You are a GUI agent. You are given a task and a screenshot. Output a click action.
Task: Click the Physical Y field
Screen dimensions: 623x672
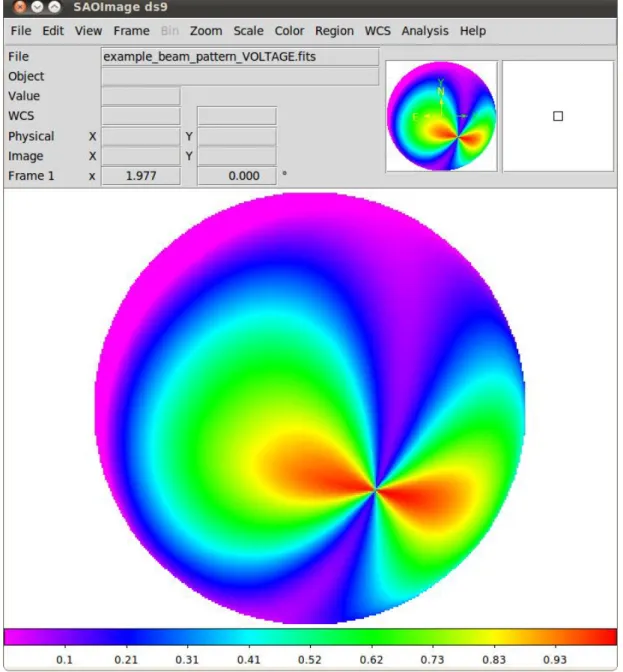(x=237, y=136)
